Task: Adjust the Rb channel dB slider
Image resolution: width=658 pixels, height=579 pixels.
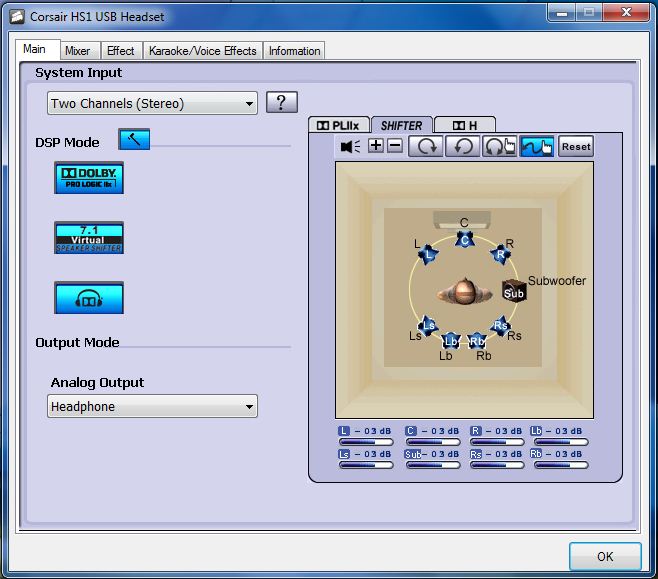Action: [561, 465]
